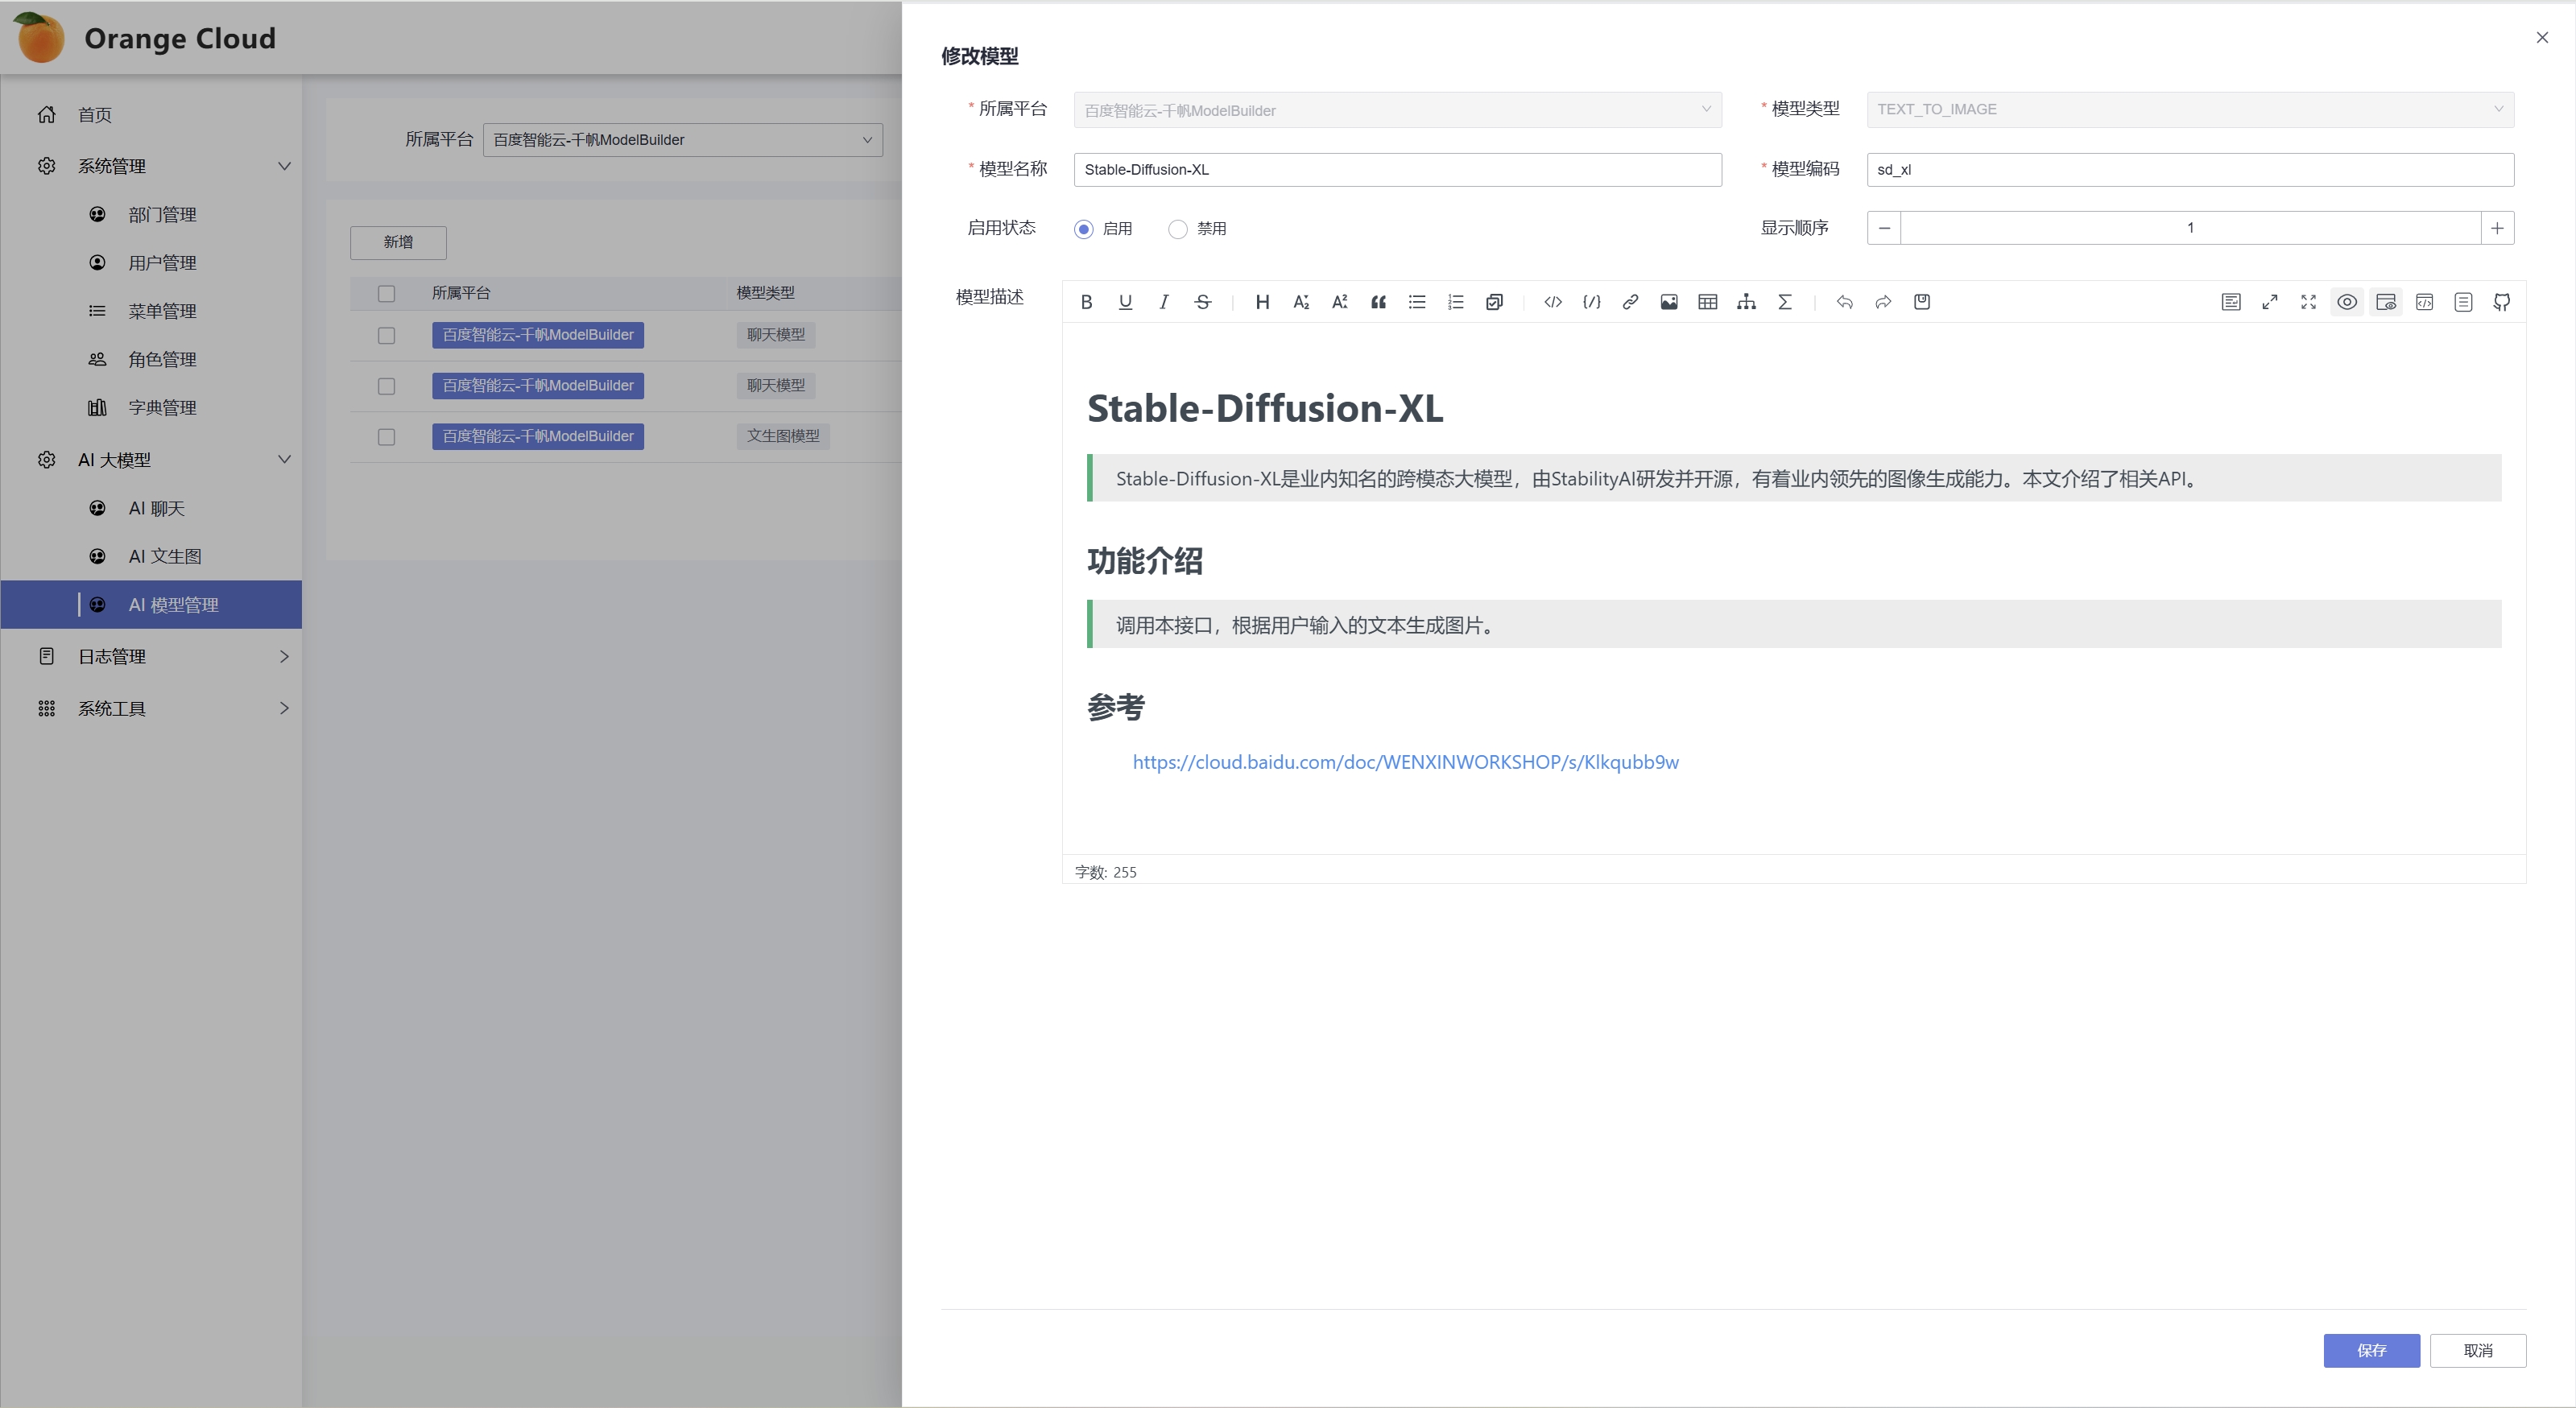Viewport: 2576px width, 1408px height.
Task: Click the 保存 button
Action: [x=2371, y=1351]
